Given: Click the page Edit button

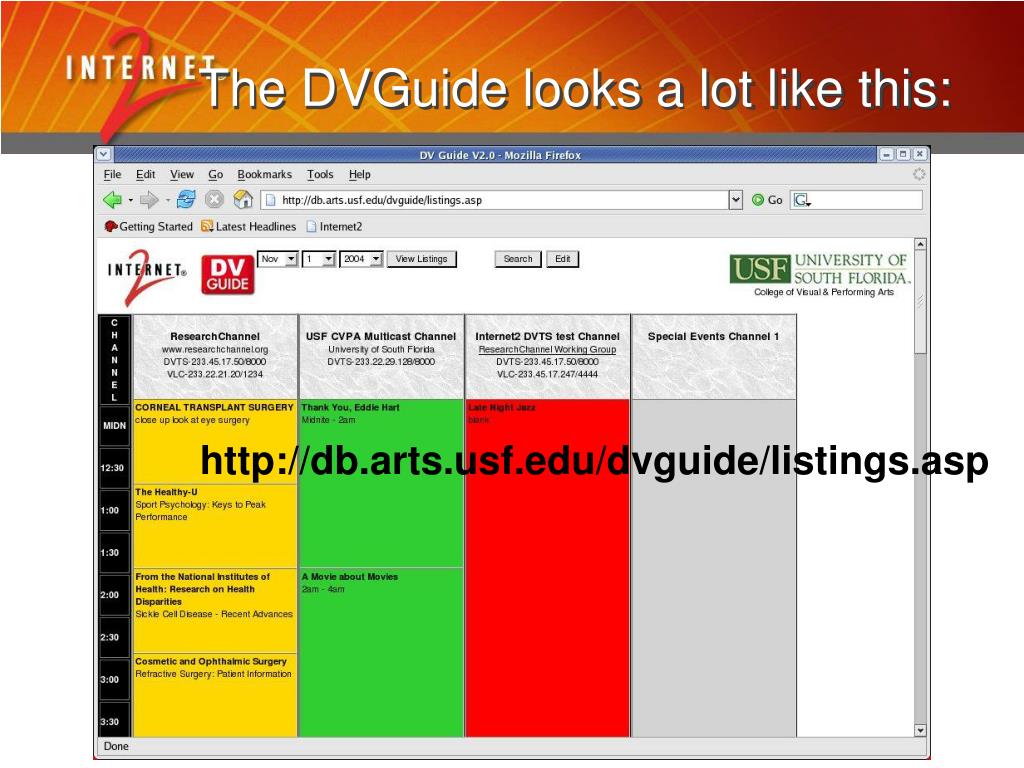Looking at the screenshot, I should click(x=562, y=259).
